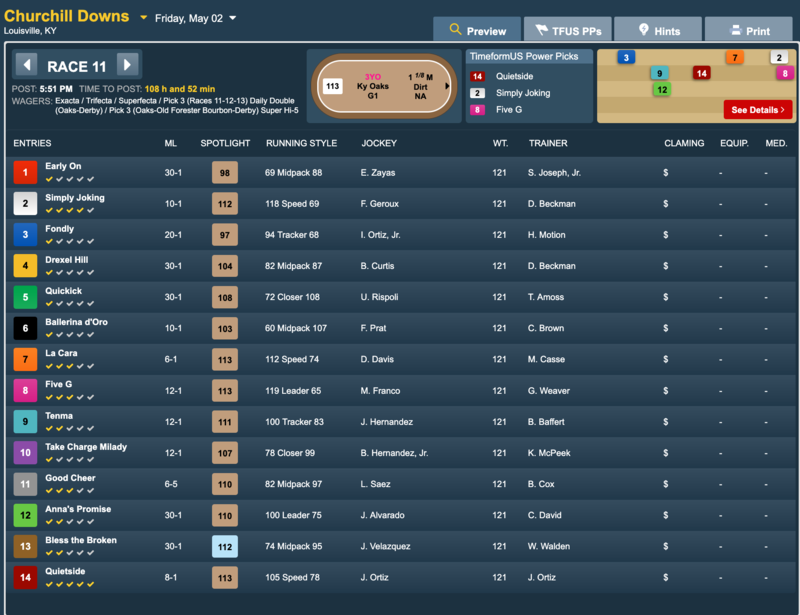The width and height of the screenshot is (800, 615).
Task: Click the check rating under La Cara
Action: [x=70, y=366]
